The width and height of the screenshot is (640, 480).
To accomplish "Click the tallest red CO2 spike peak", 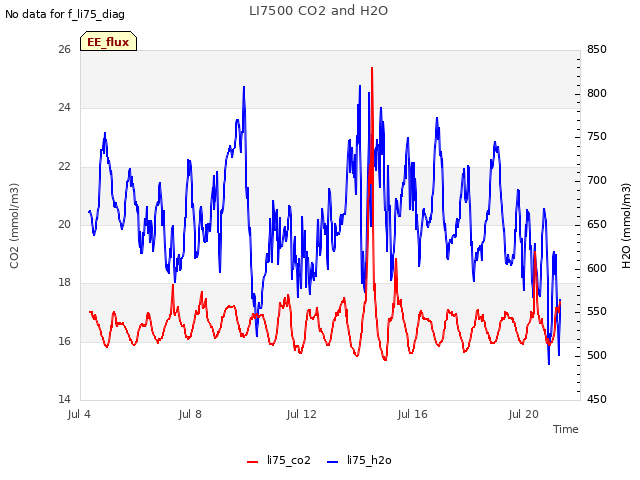I will coord(372,69).
